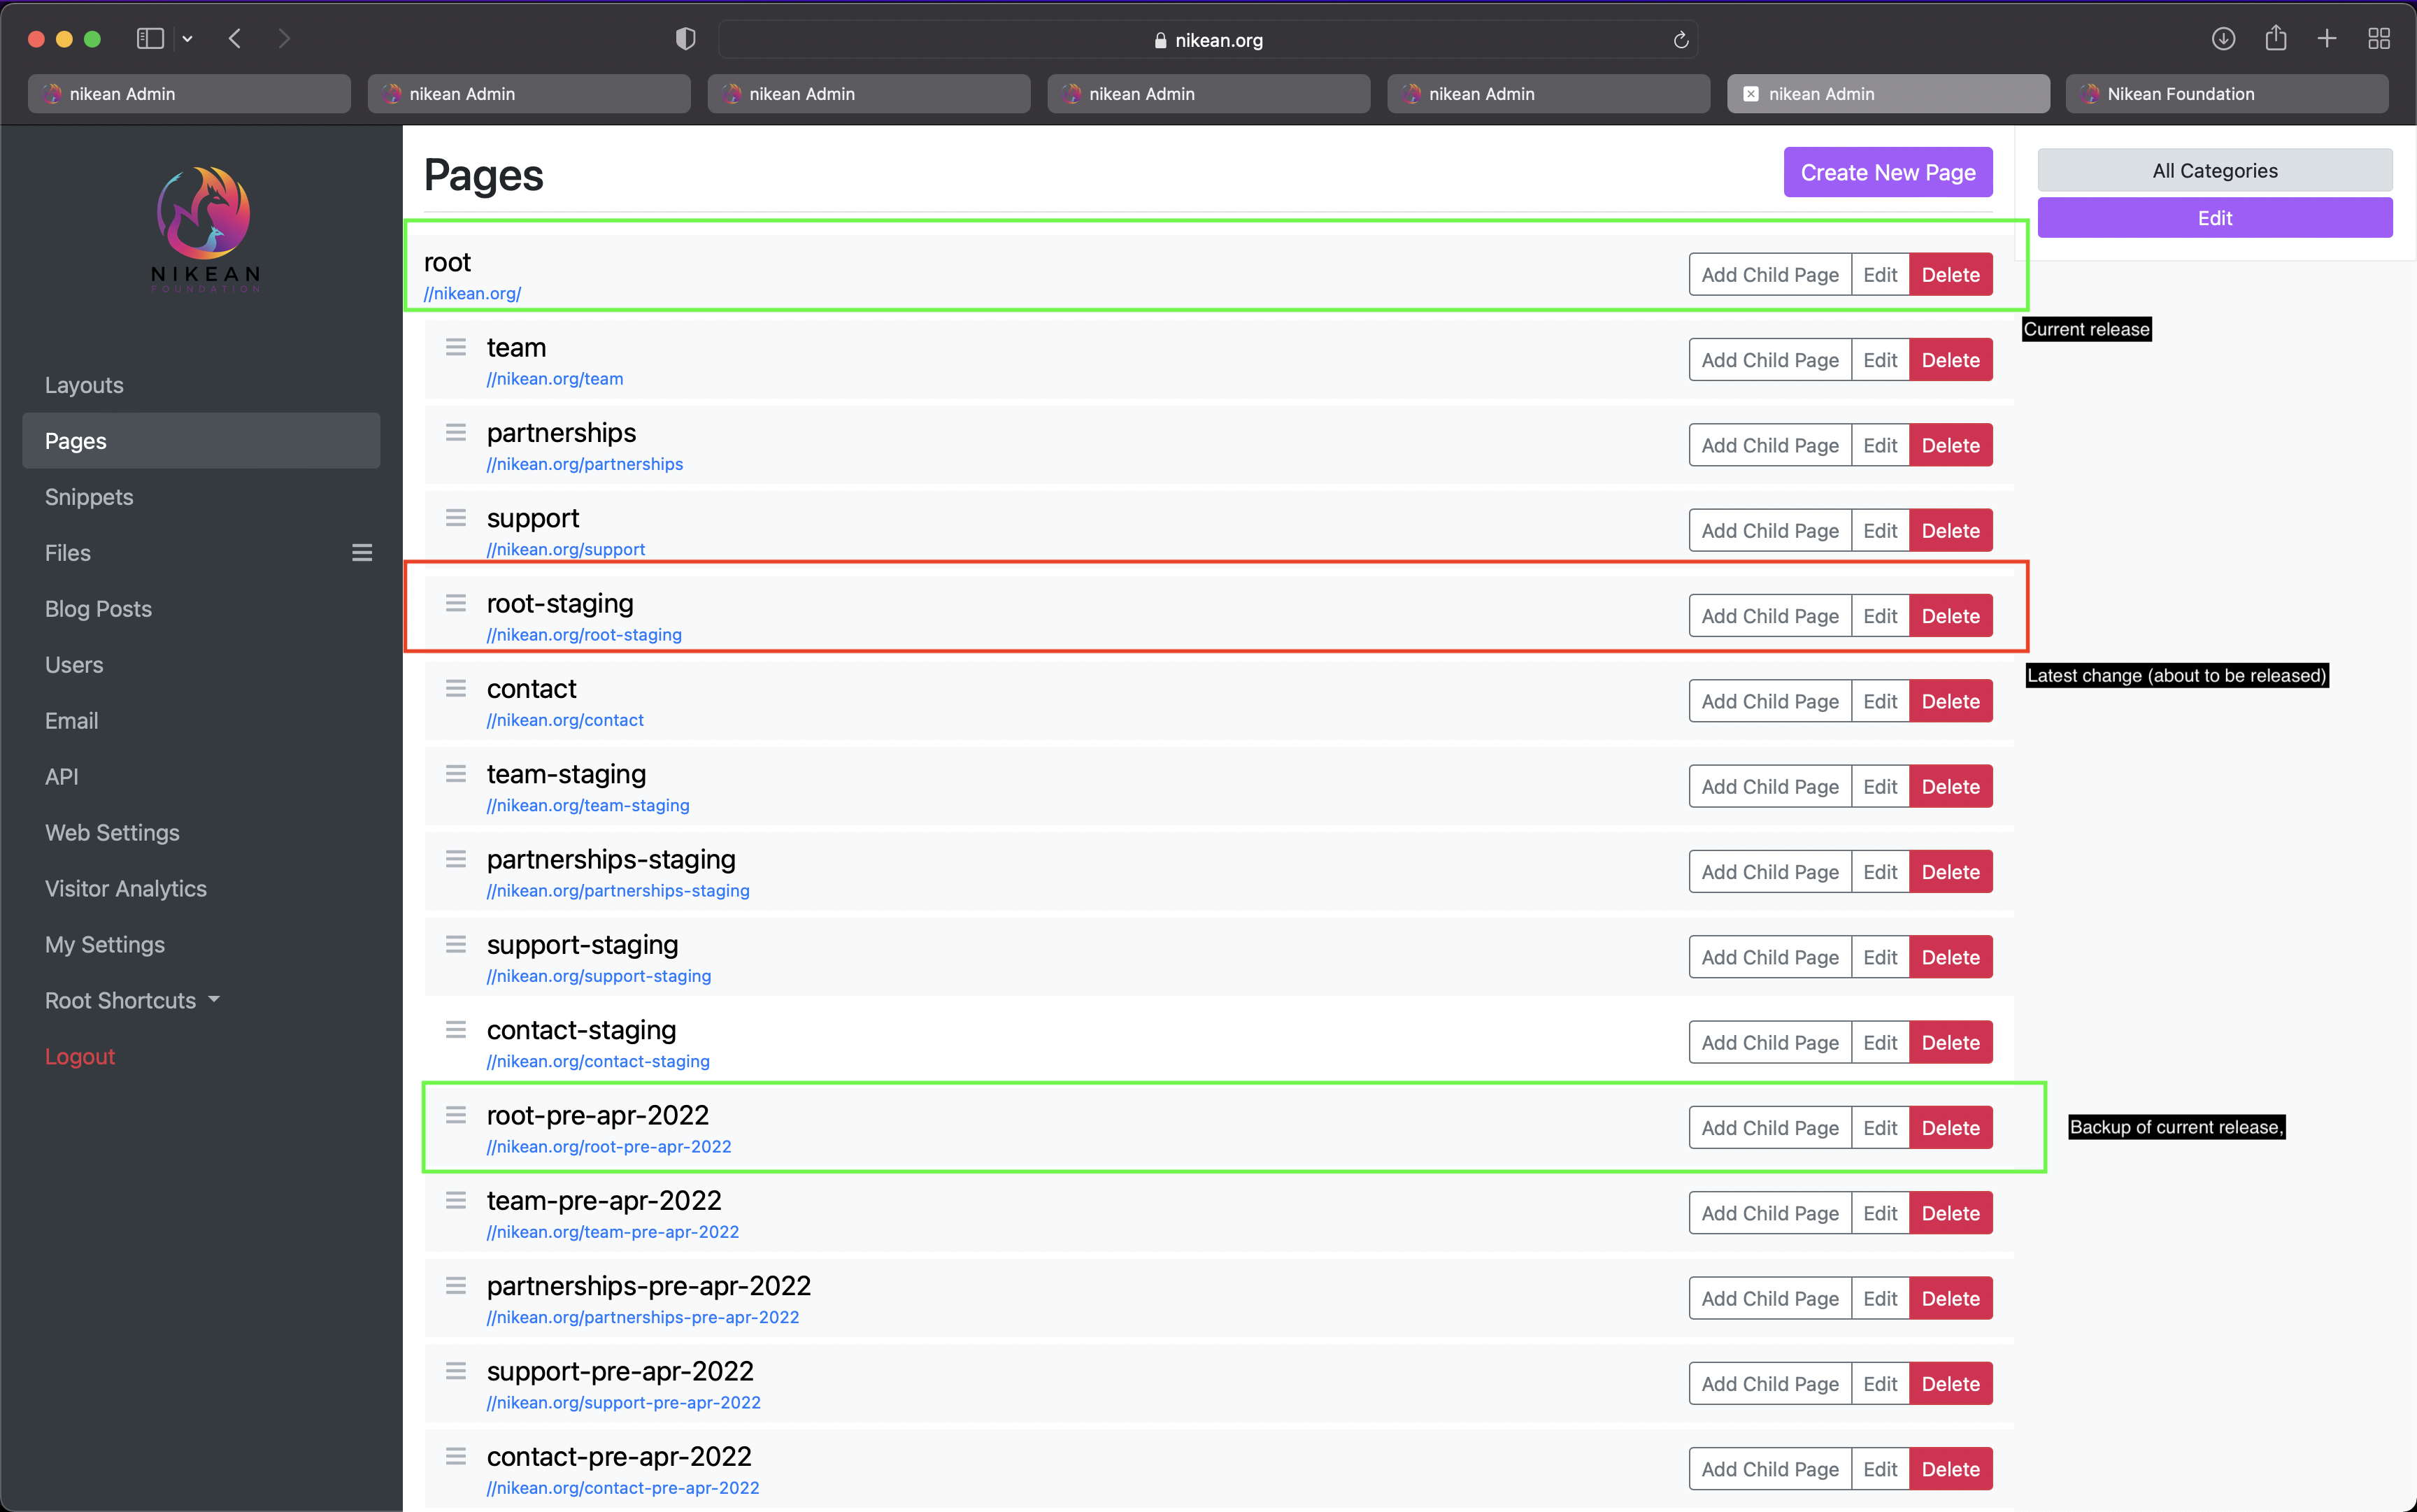Close the active nikean Admin tab
The width and height of the screenshot is (2417, 1512).
click(x=1751, y=94)
